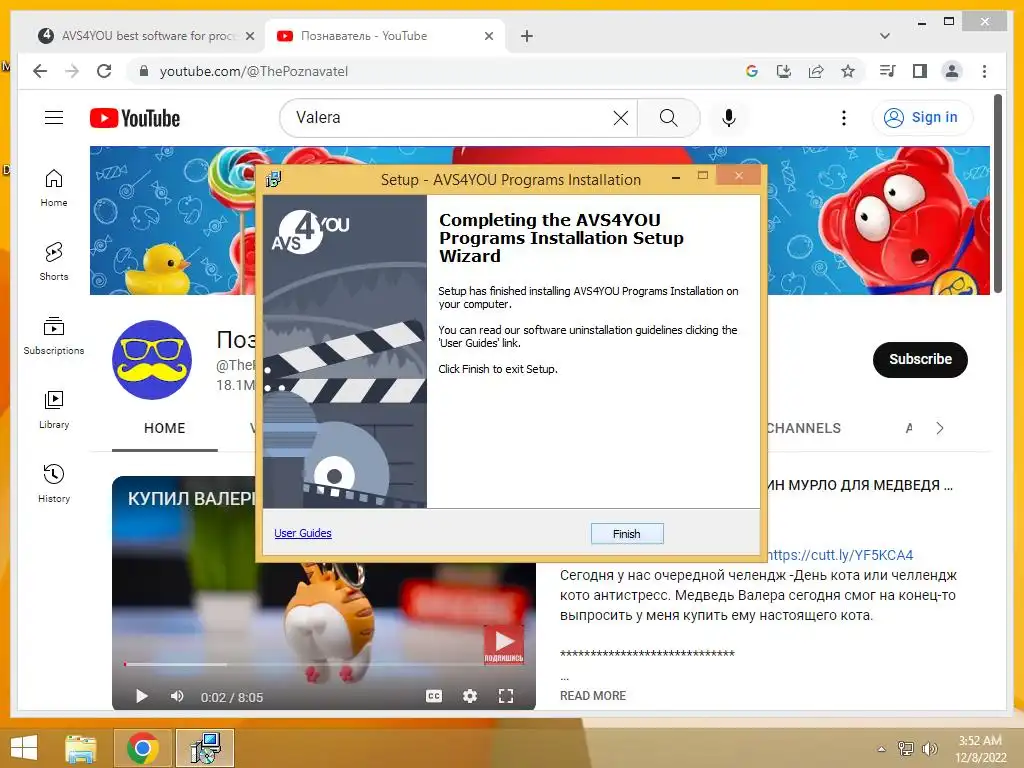Open YouTube hamburger guide menu

coord(54,118)
